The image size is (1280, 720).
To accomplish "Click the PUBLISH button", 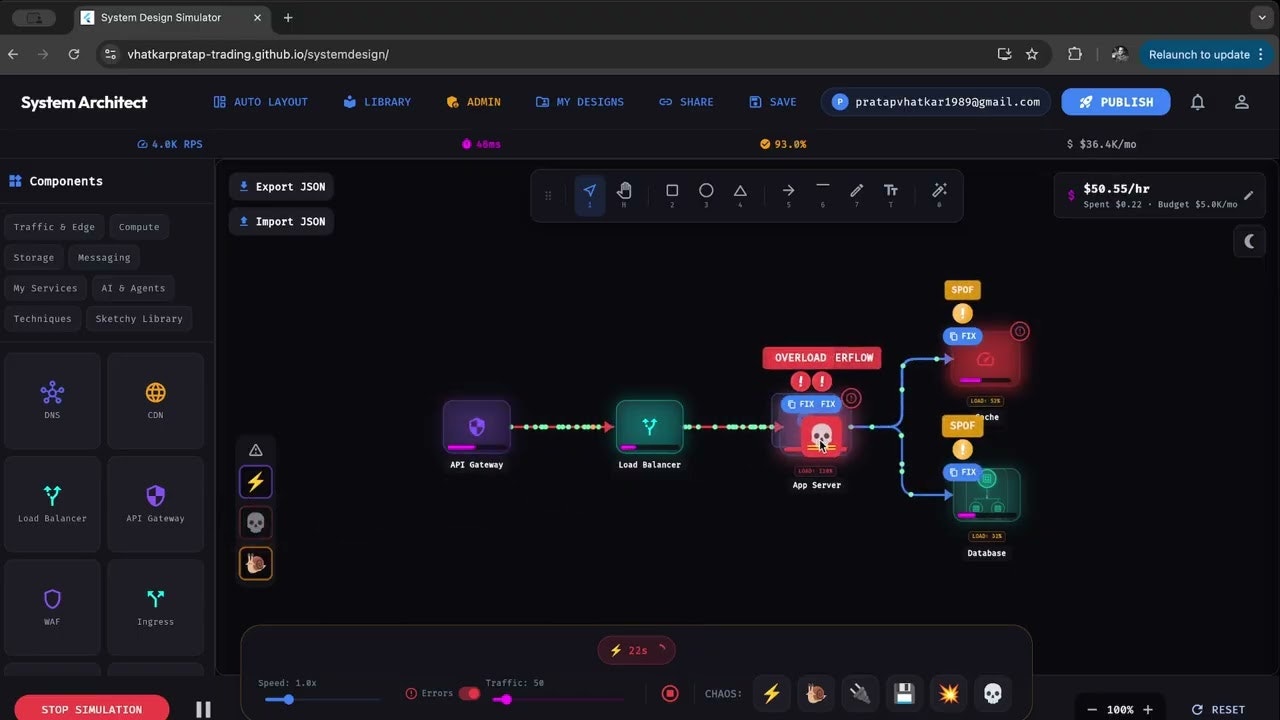I will click(1115, 101).
